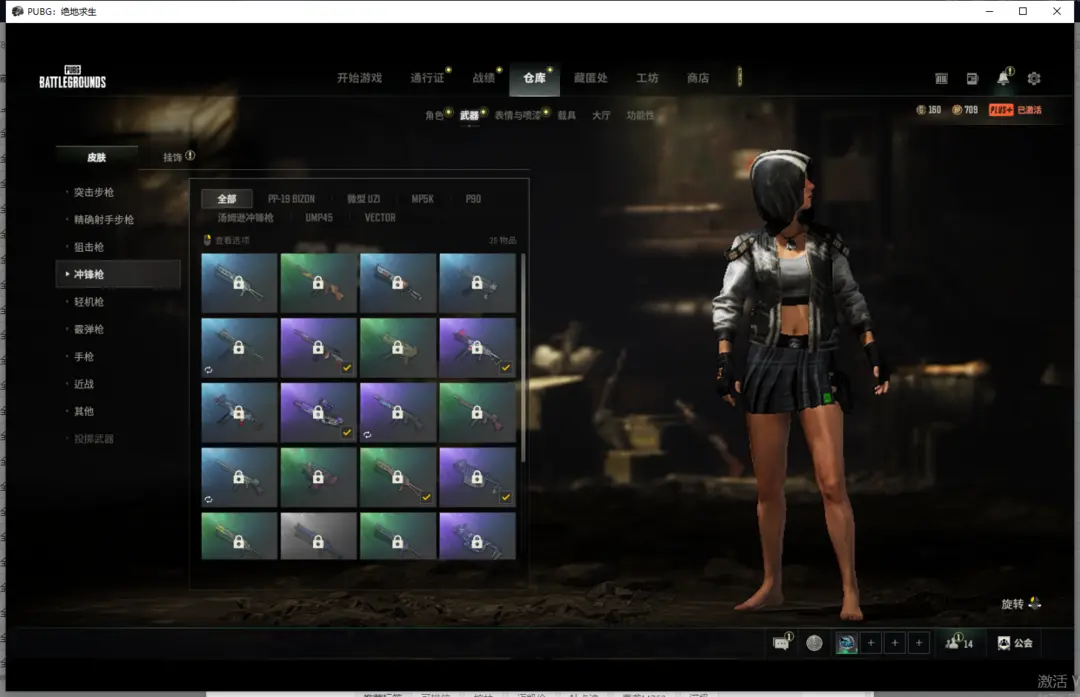Toggle checkmark on second-row second purple skin
Image resolution: width=1080 pixels, height=697 pixels.
click(346, 368)
